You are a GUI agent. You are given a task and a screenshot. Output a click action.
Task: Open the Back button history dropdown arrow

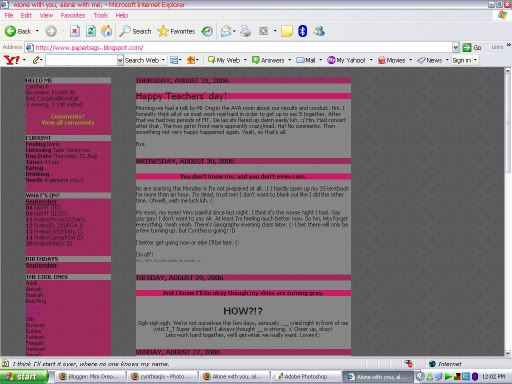point(37,31)
